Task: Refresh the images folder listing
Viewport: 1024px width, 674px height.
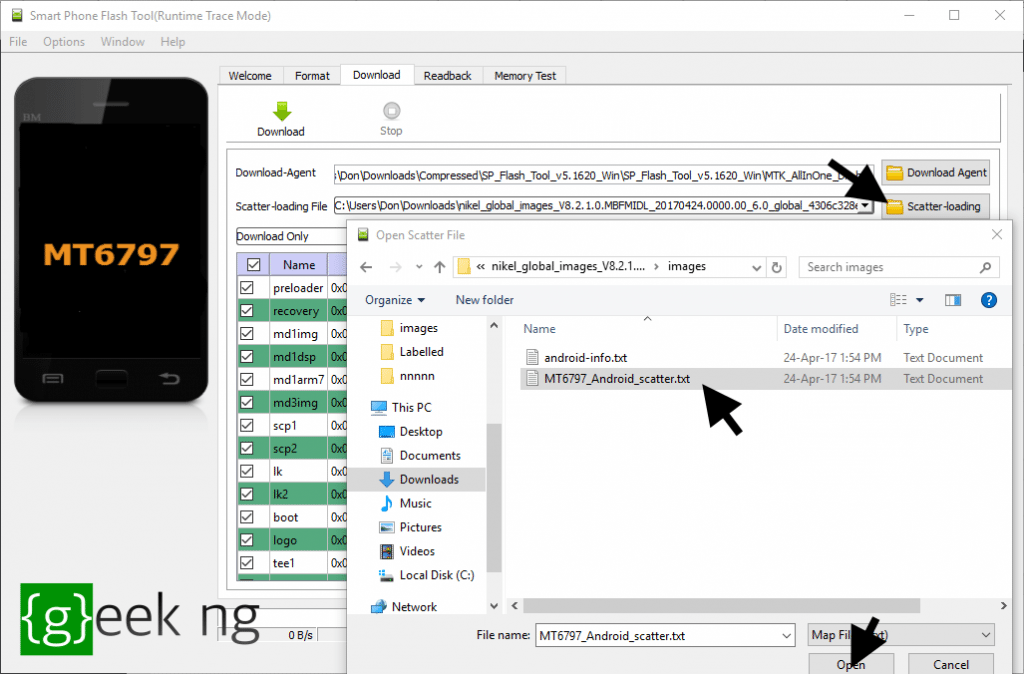Action: tap(776, 267)
